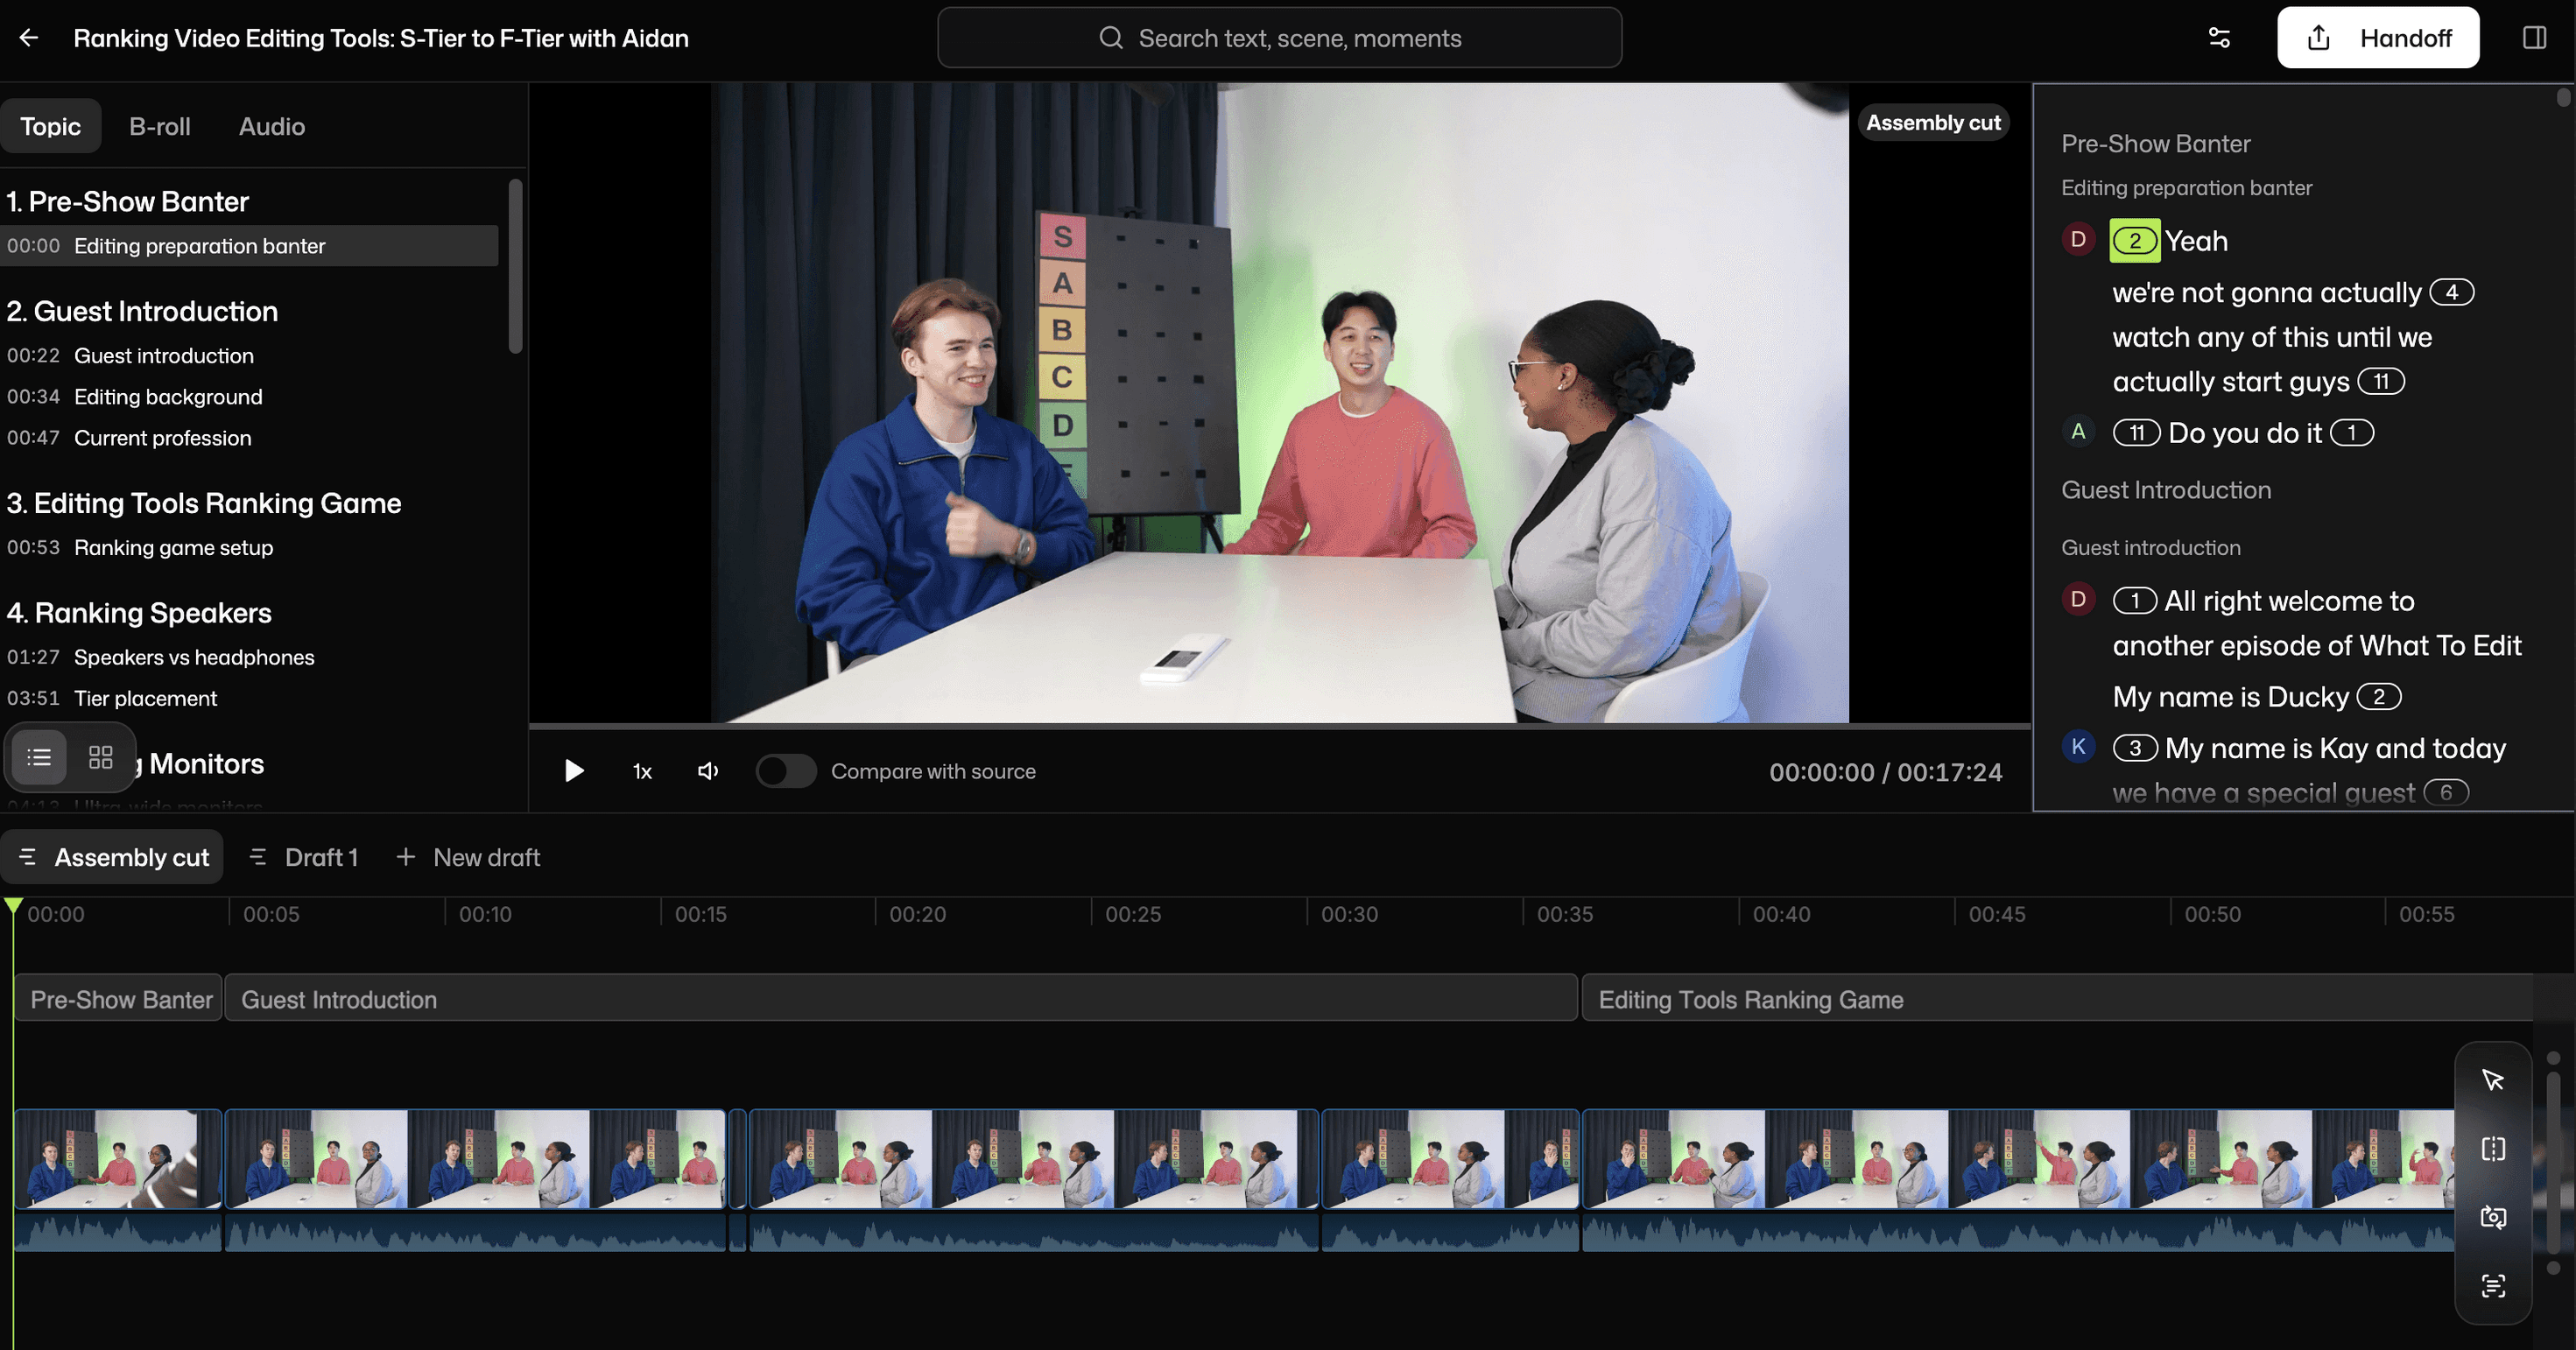Screen dimensions: 2576x1350
Task: Click the 4. Ranking Speakers heading
Action: [139, 613]
